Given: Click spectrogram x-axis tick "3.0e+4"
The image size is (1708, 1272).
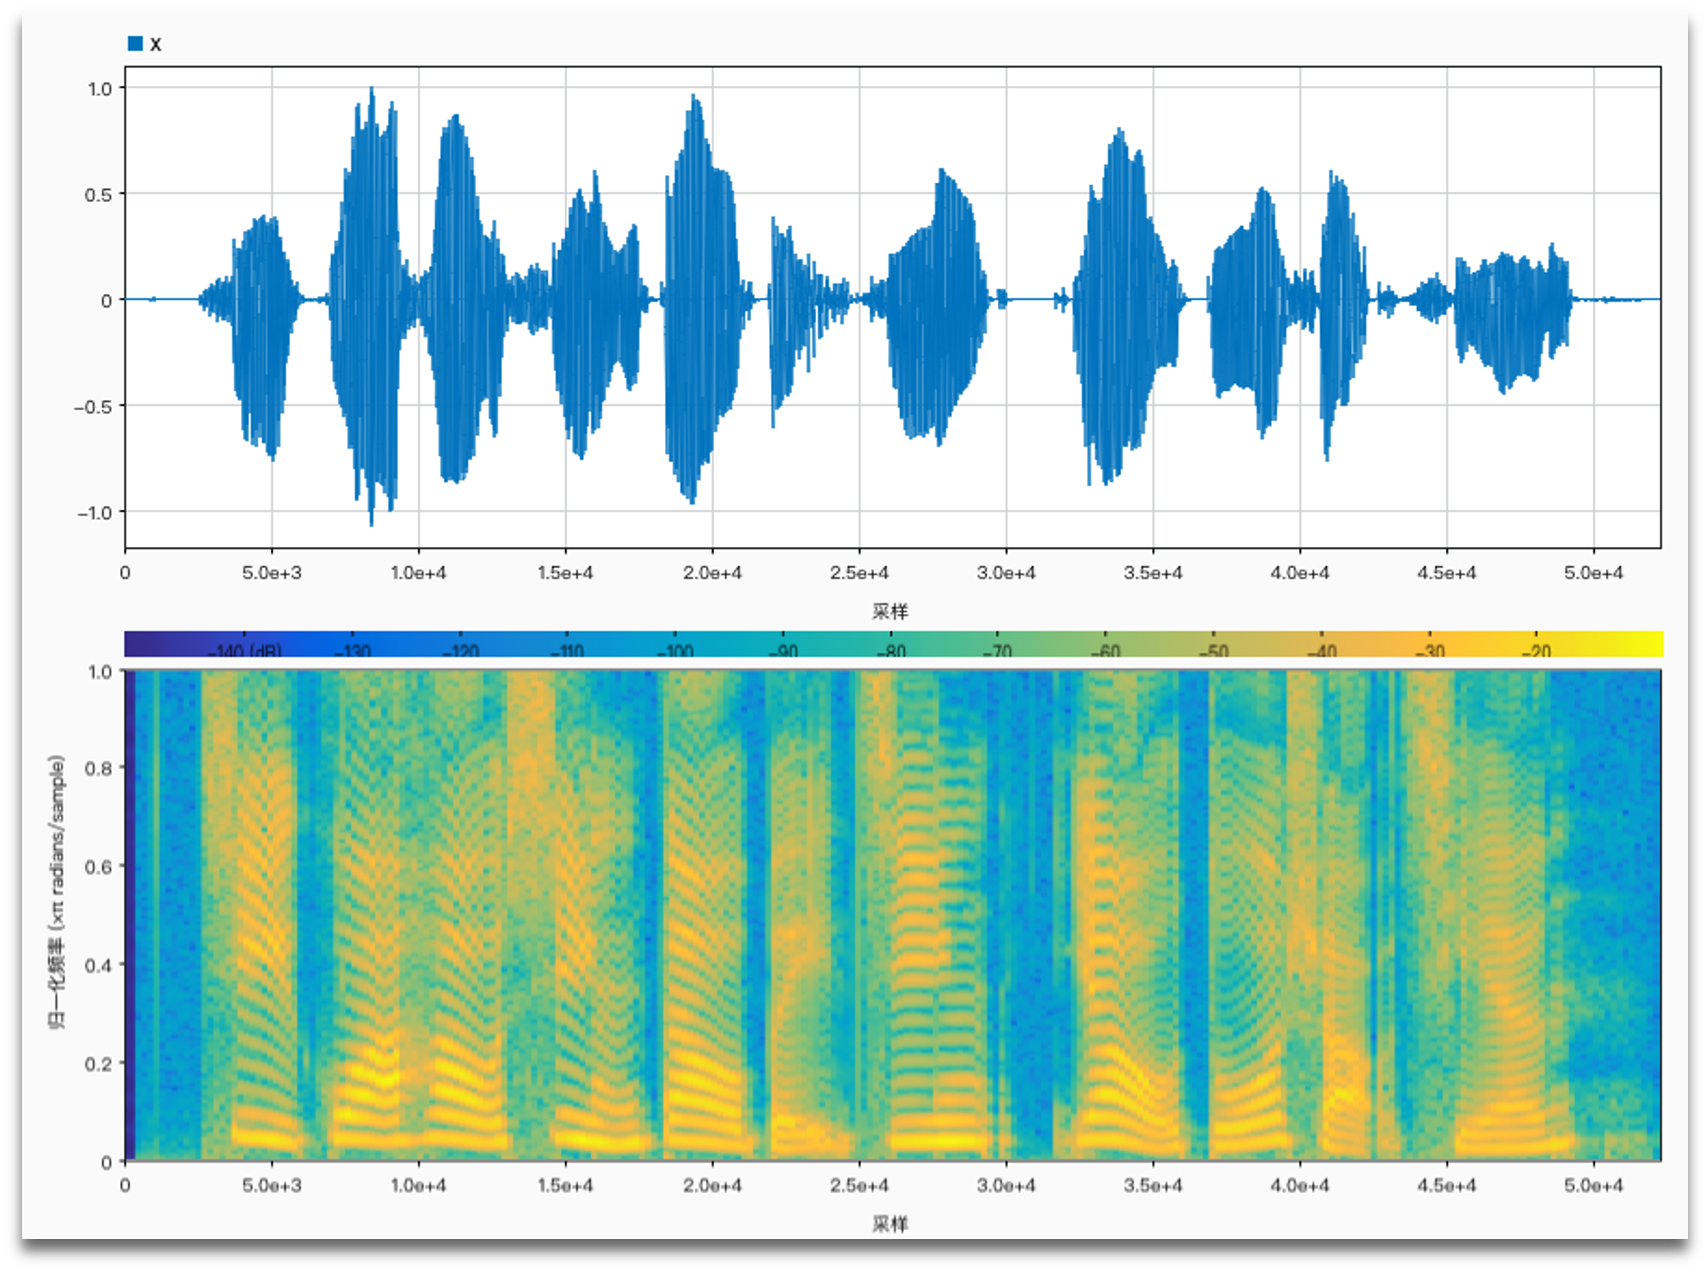Looking at the screenshot, I should (x=1006, y=1185).
